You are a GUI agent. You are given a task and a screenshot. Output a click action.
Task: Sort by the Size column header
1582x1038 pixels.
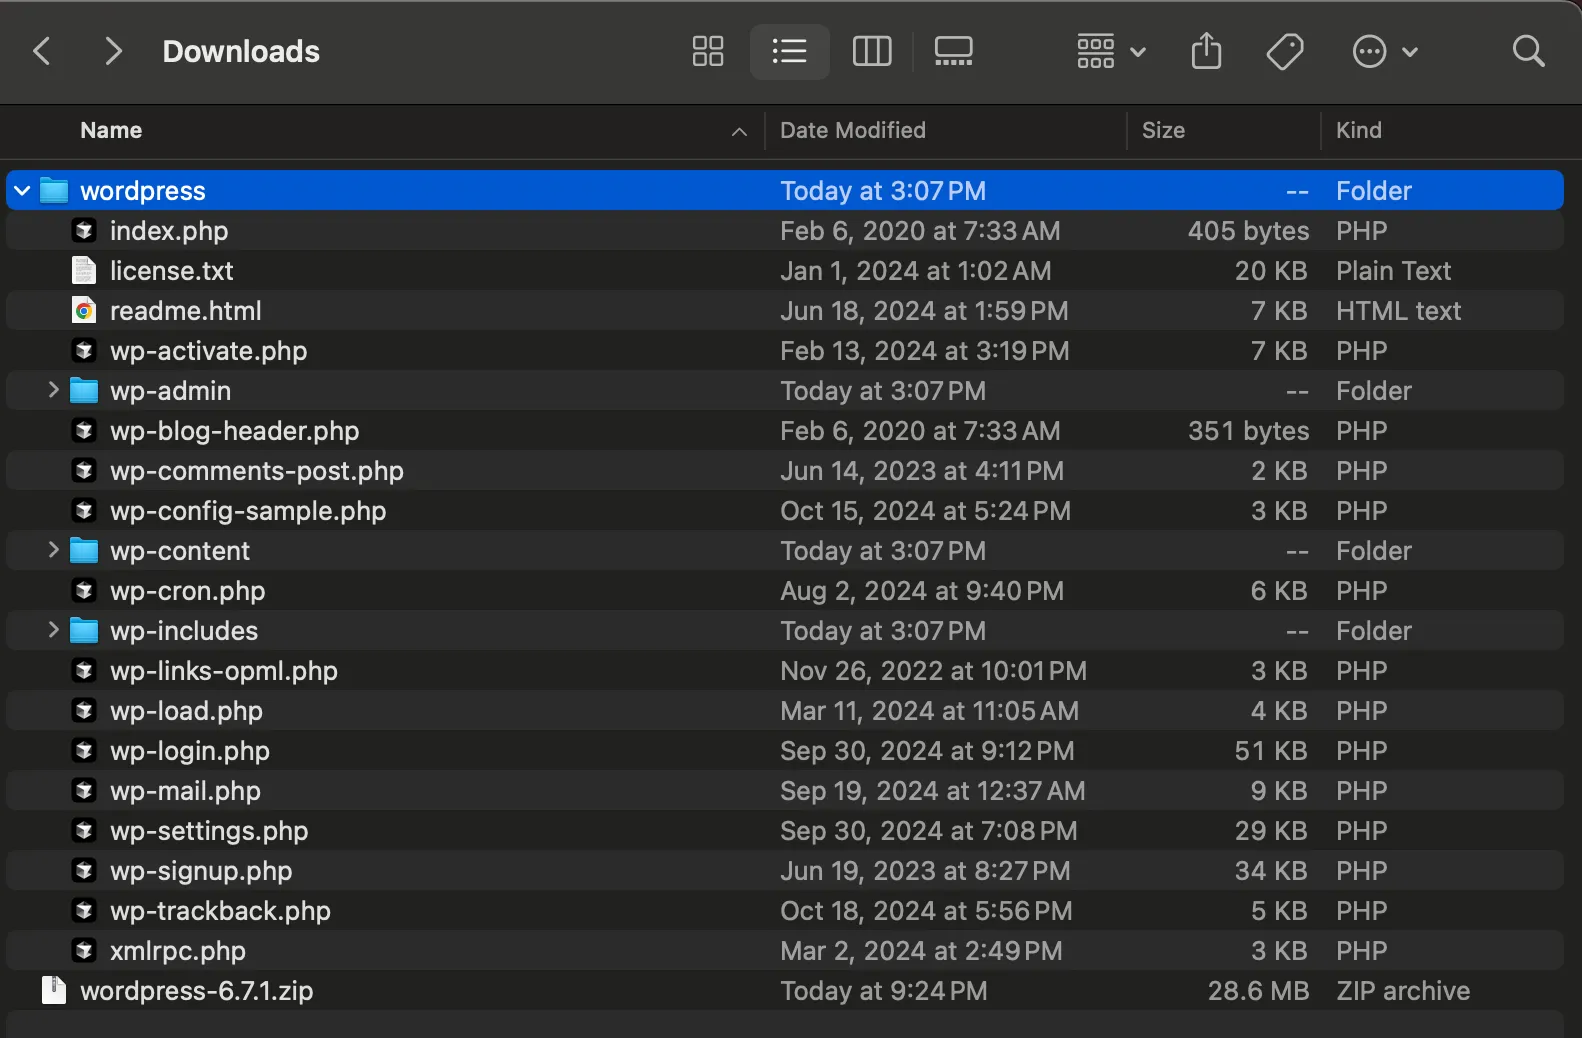click(1163, 130)
